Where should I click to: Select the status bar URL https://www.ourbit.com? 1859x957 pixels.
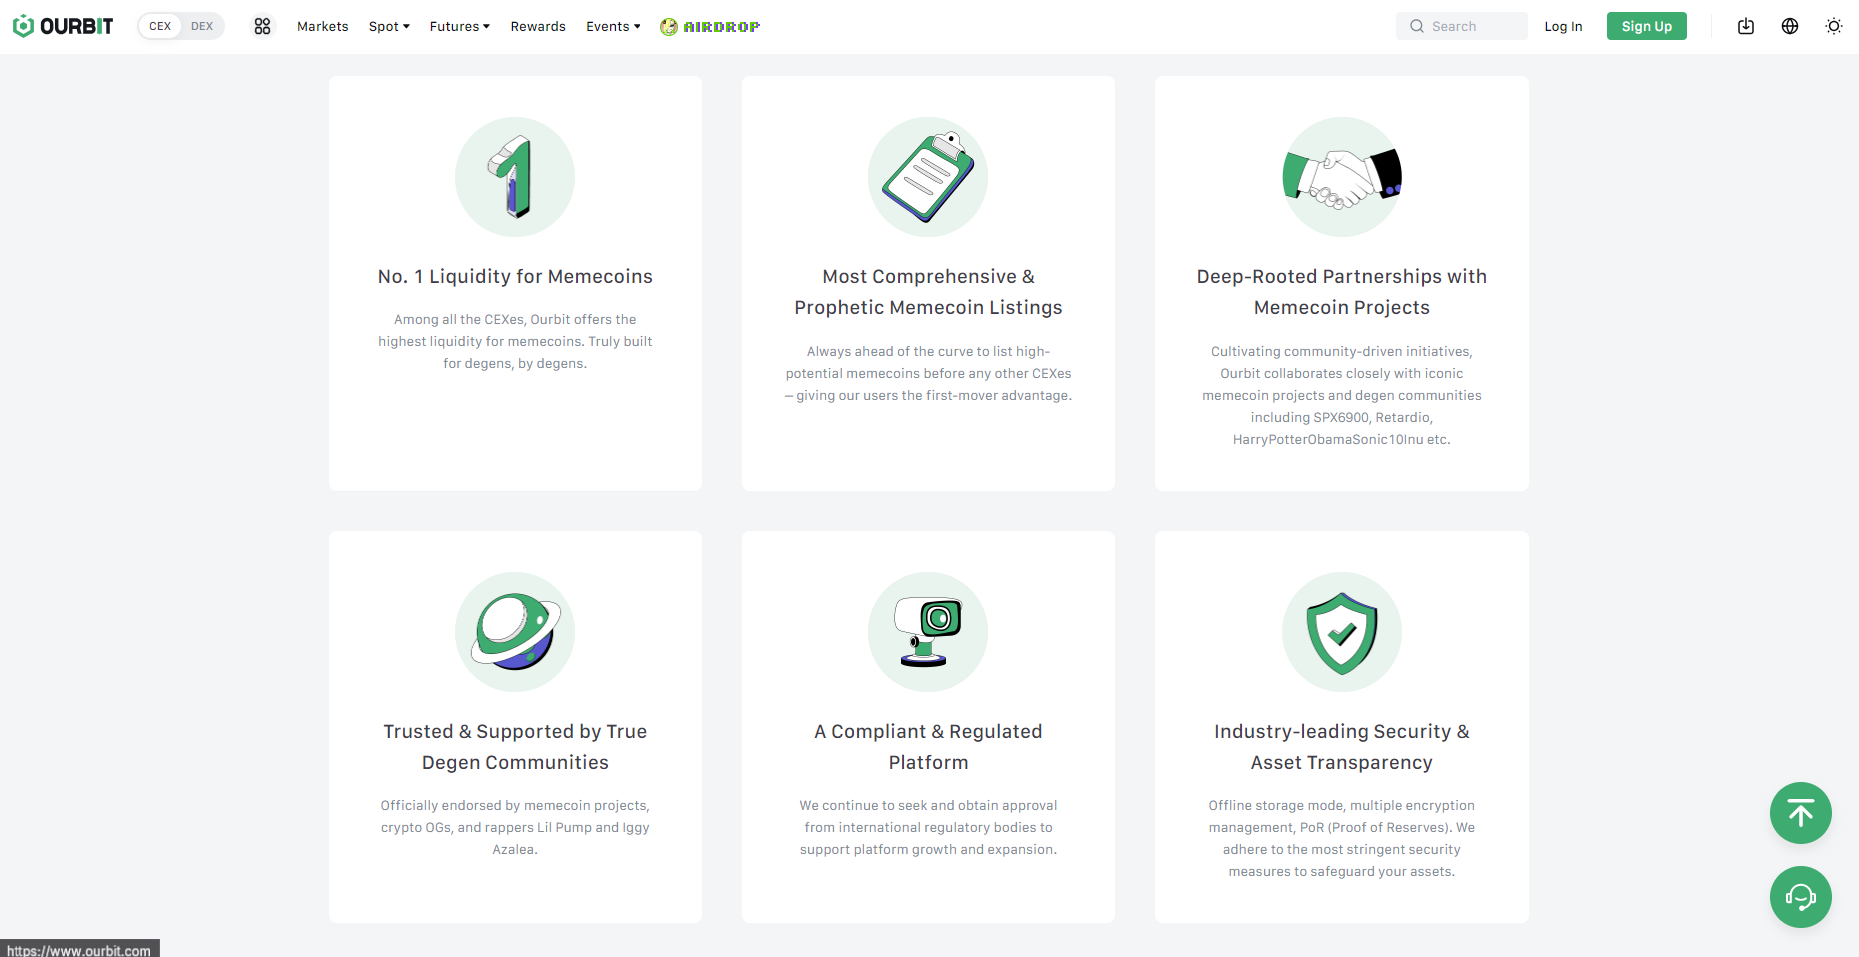tap(79, 950)
